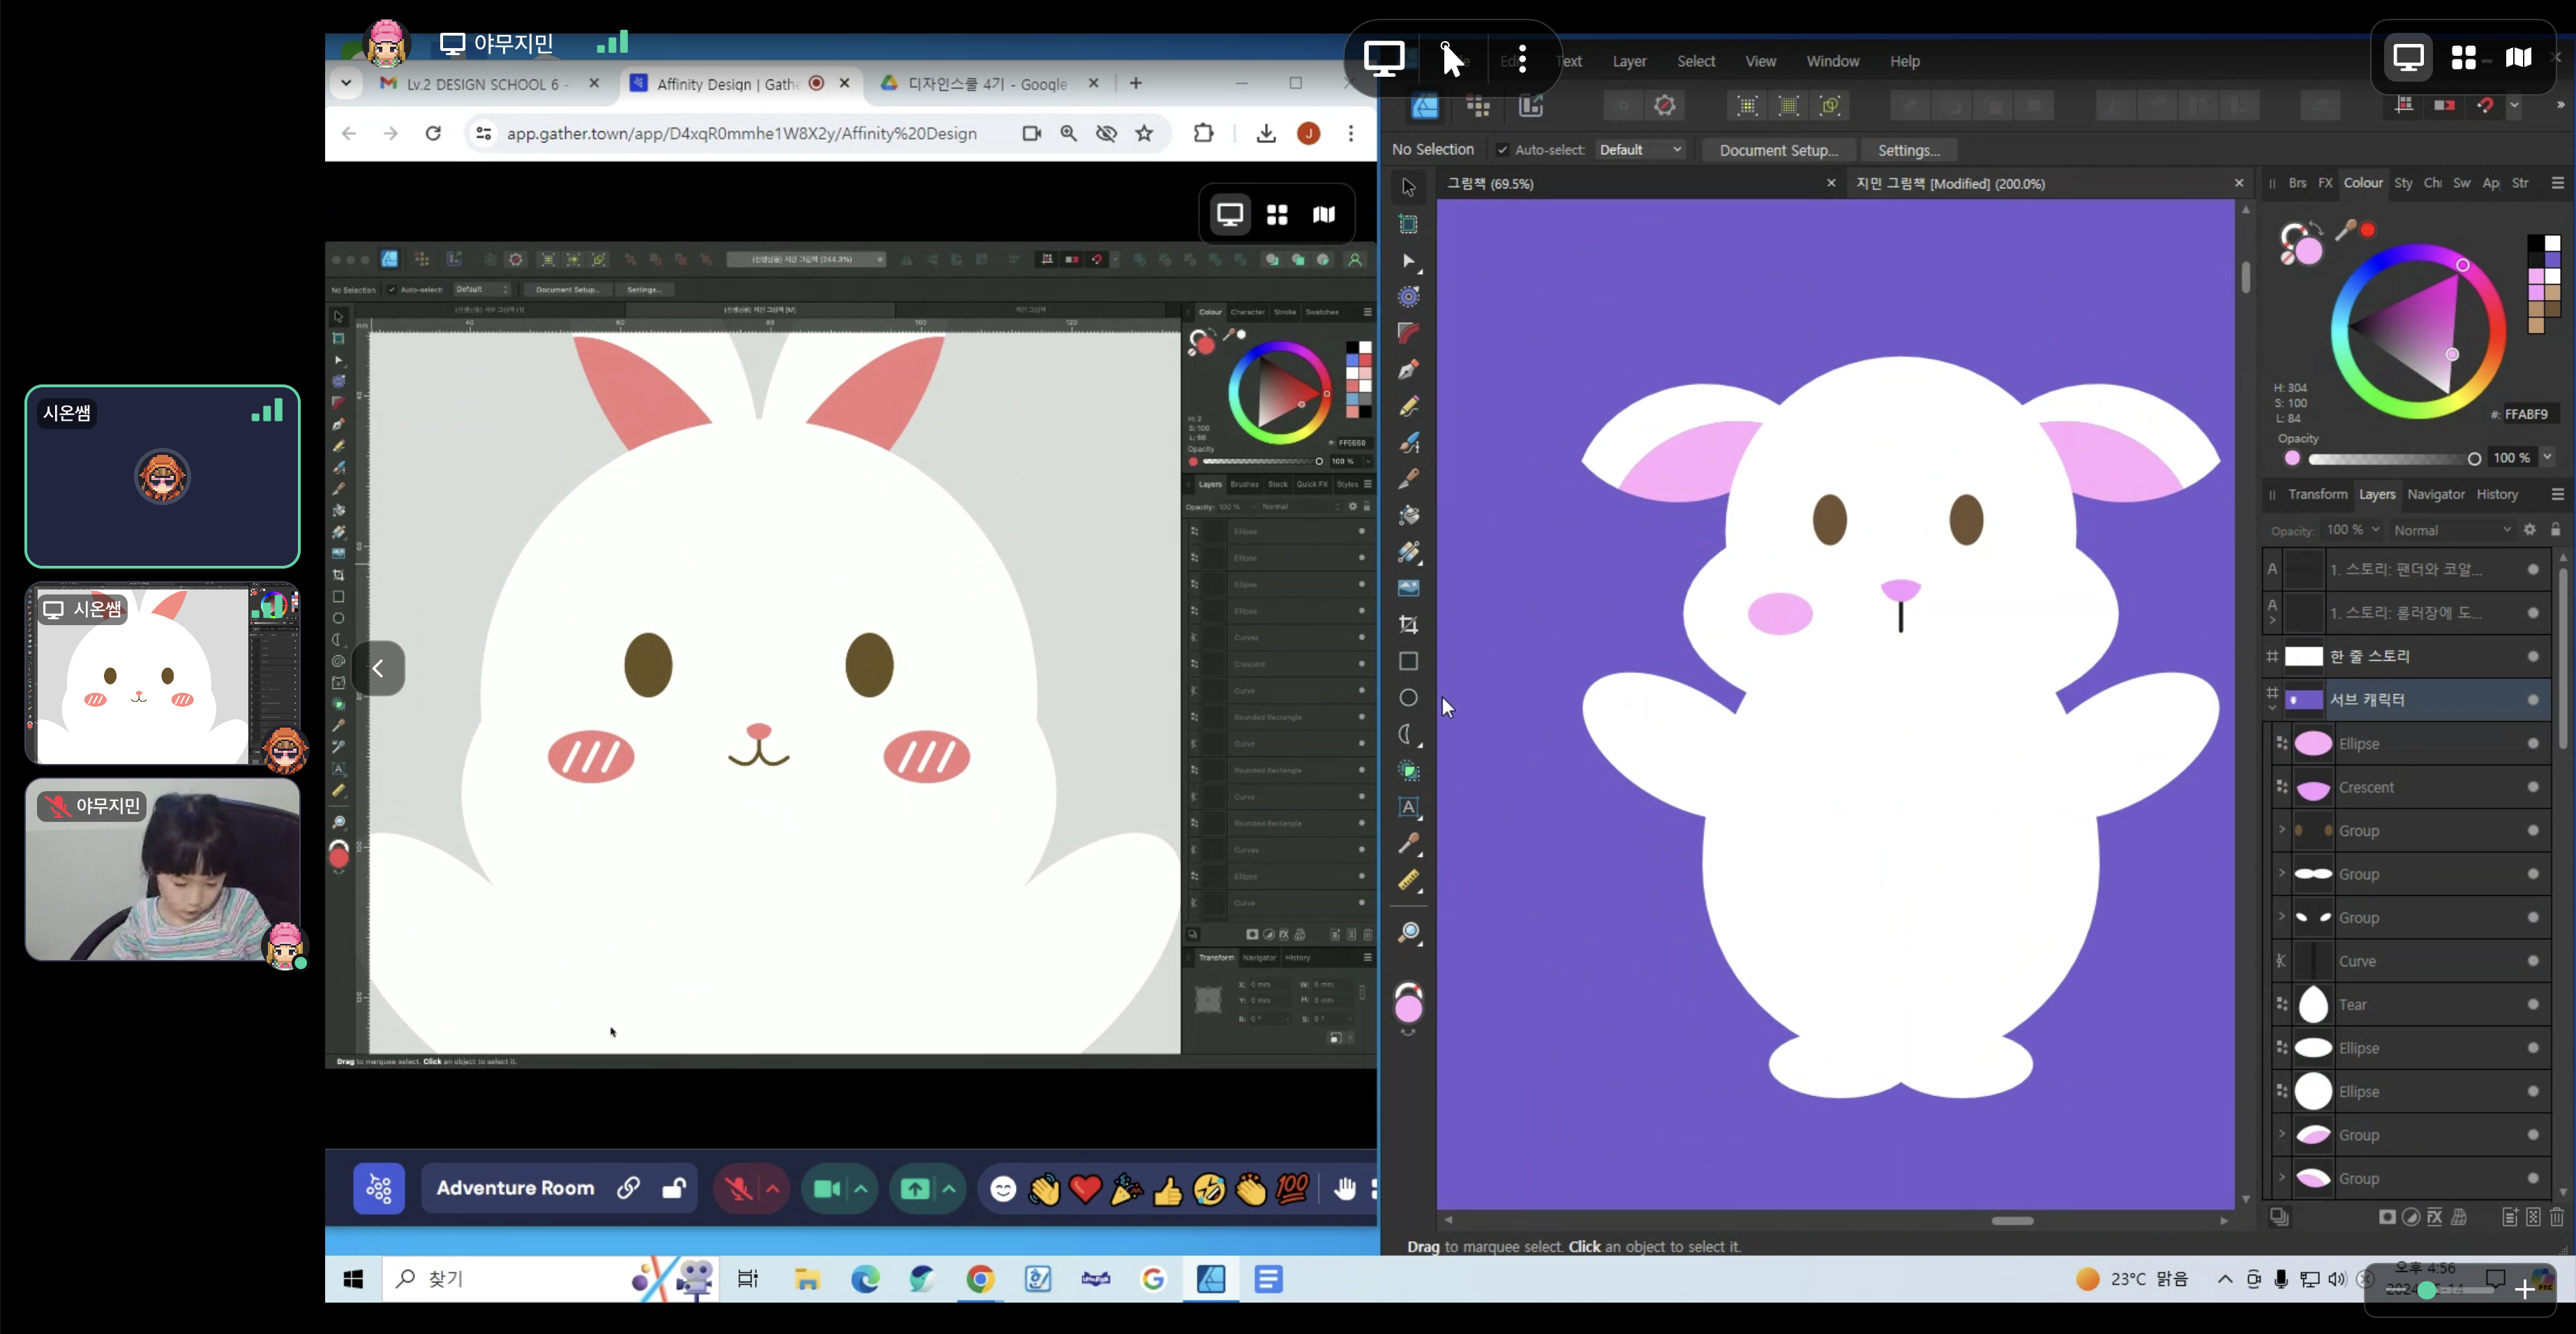Open the snapping options dropdown arrow
This screenshot has width=2576, height=1334.
click(x=2513, y=105)
